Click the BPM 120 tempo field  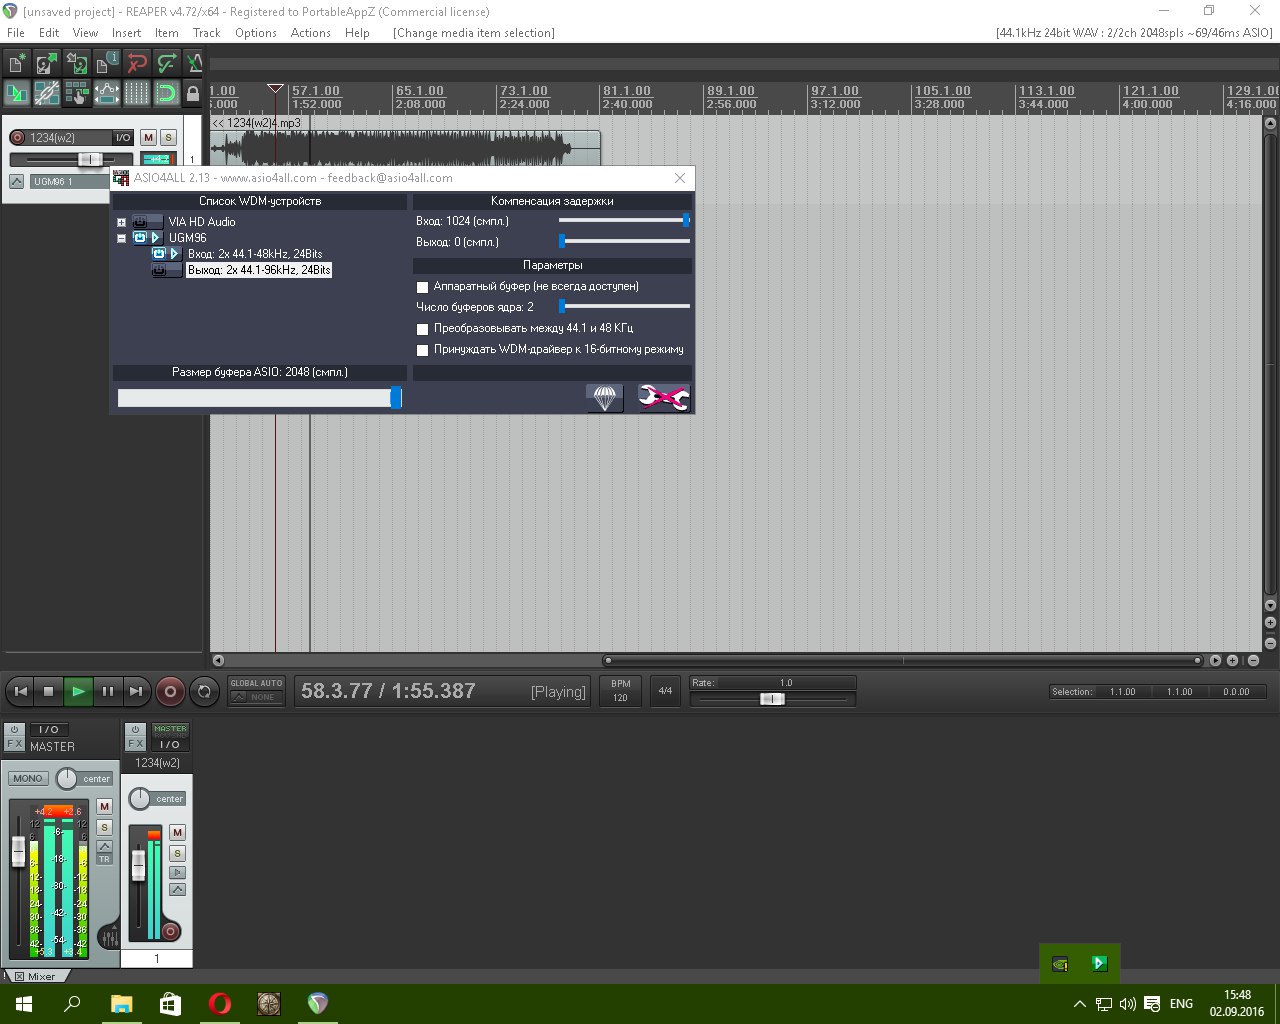[x=620, y=691]
